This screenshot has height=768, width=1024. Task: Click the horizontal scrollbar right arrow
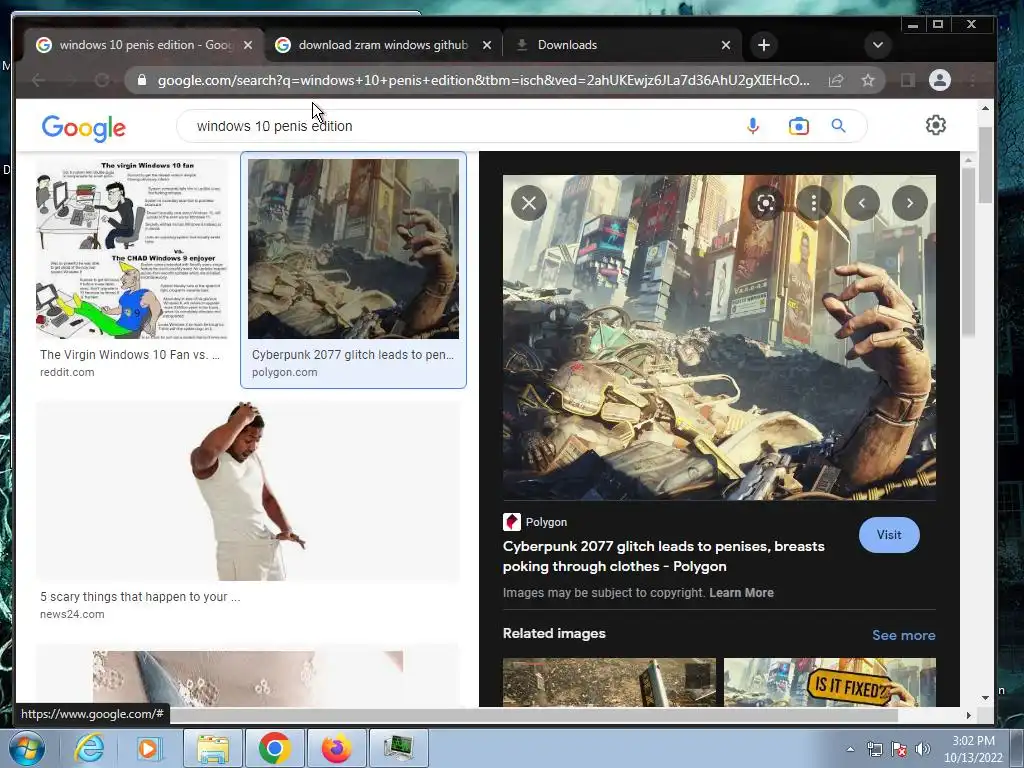point(968,716)
